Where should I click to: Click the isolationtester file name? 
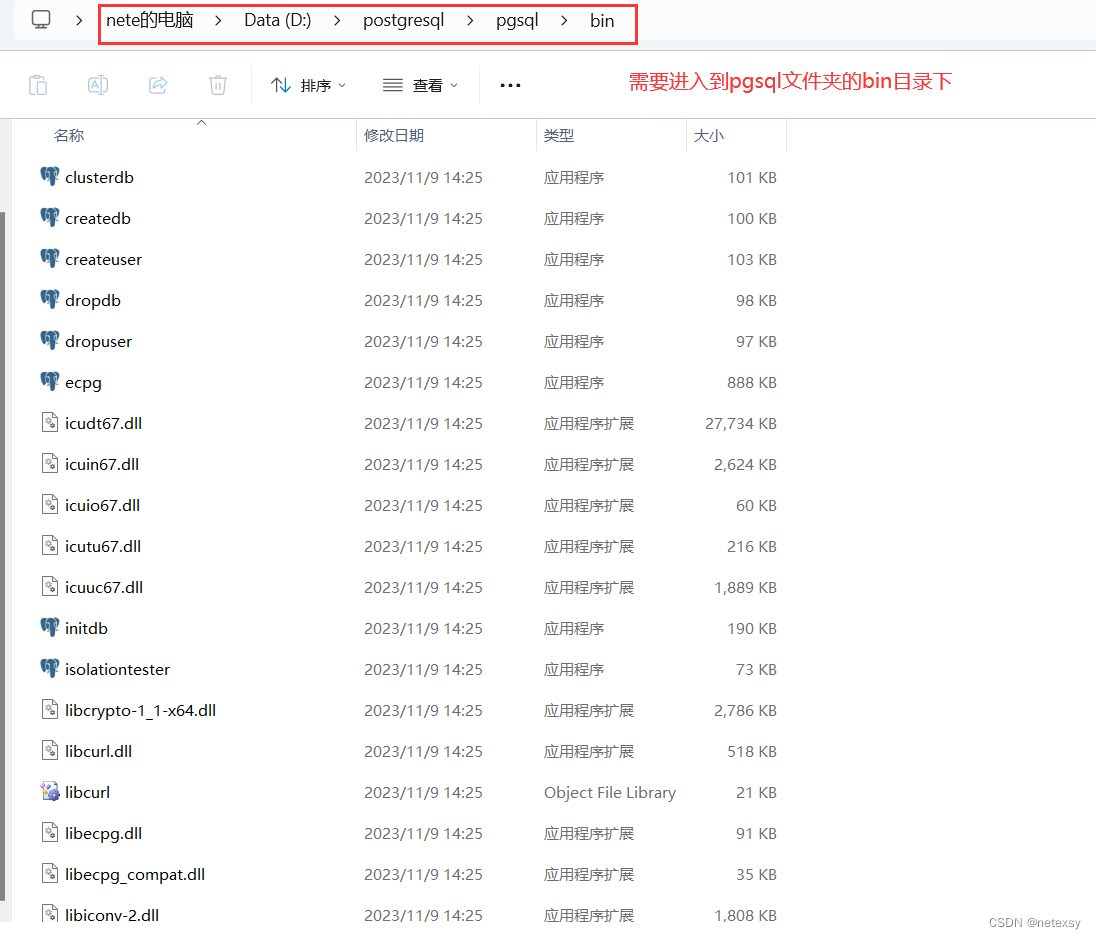coord(117,669)
